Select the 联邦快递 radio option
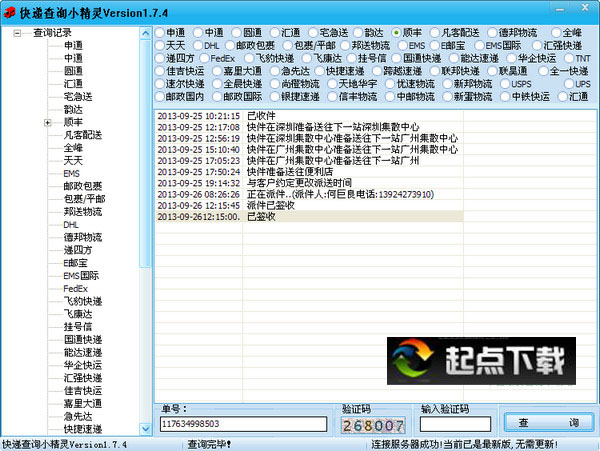This screenshot has width=600, height=451. [x=435, y=71]
